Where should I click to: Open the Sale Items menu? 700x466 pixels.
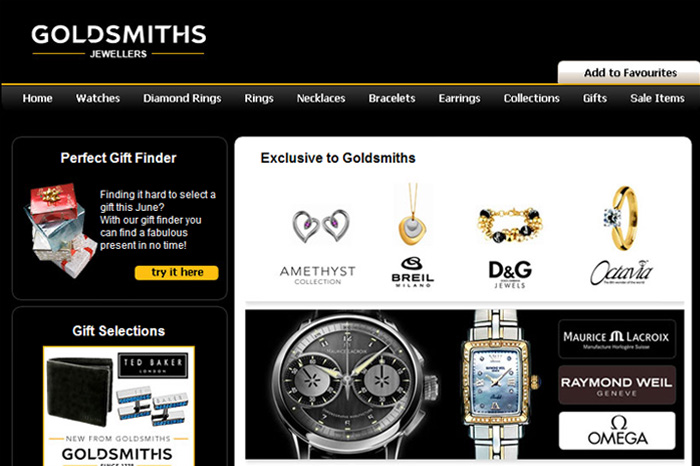tap(657, 98)
